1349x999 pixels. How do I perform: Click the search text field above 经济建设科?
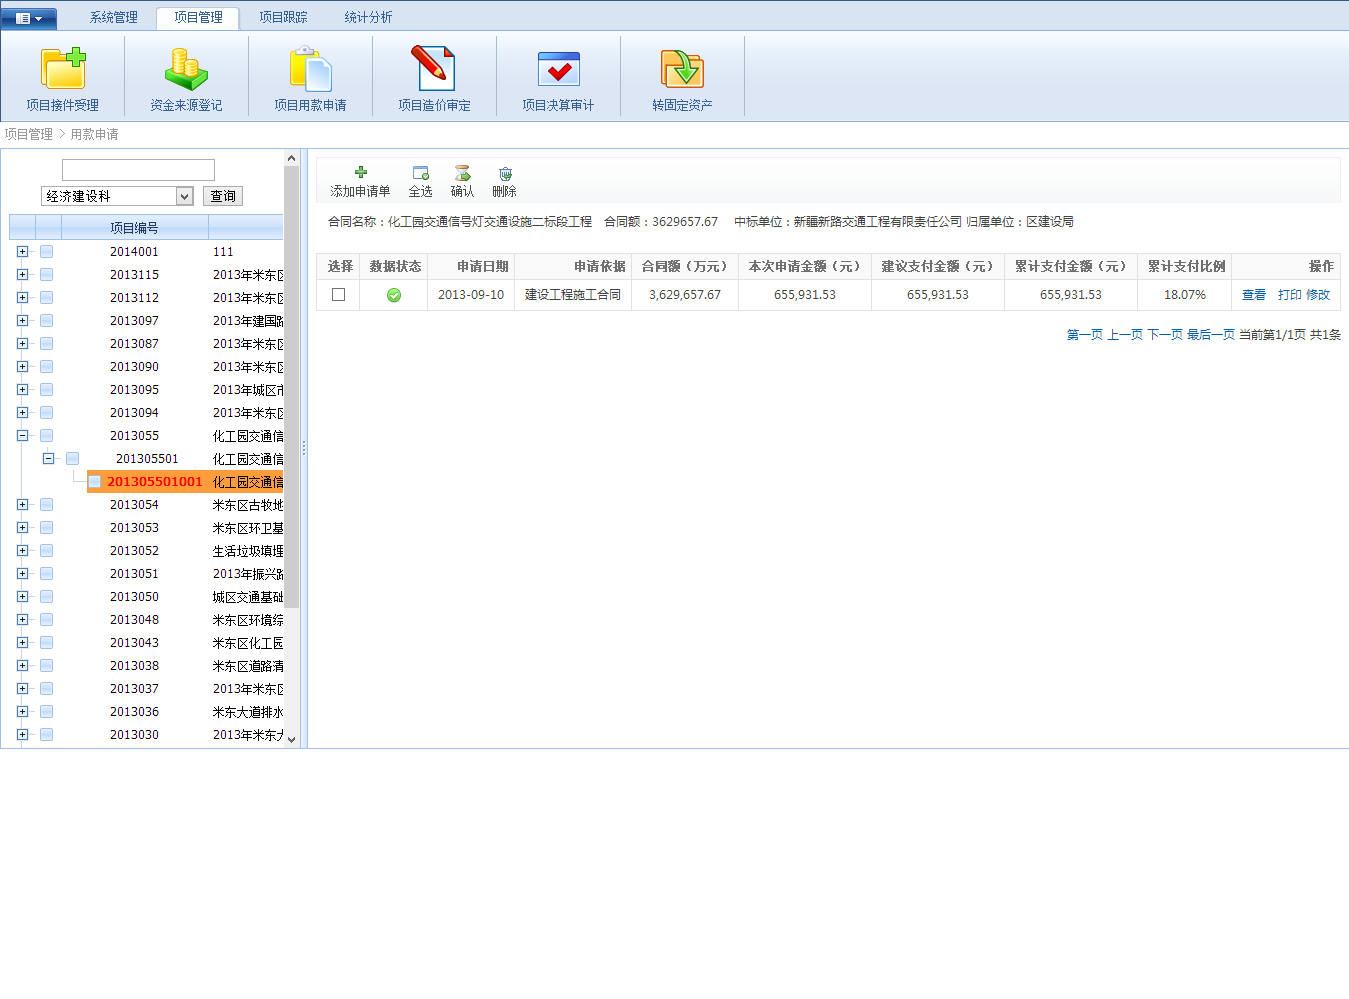pos(138,170)
